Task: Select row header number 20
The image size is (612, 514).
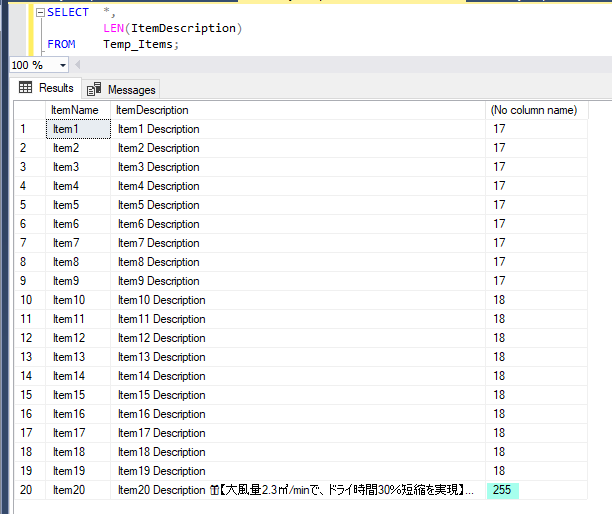Action: pyautogui.click(x=25, y=490)
